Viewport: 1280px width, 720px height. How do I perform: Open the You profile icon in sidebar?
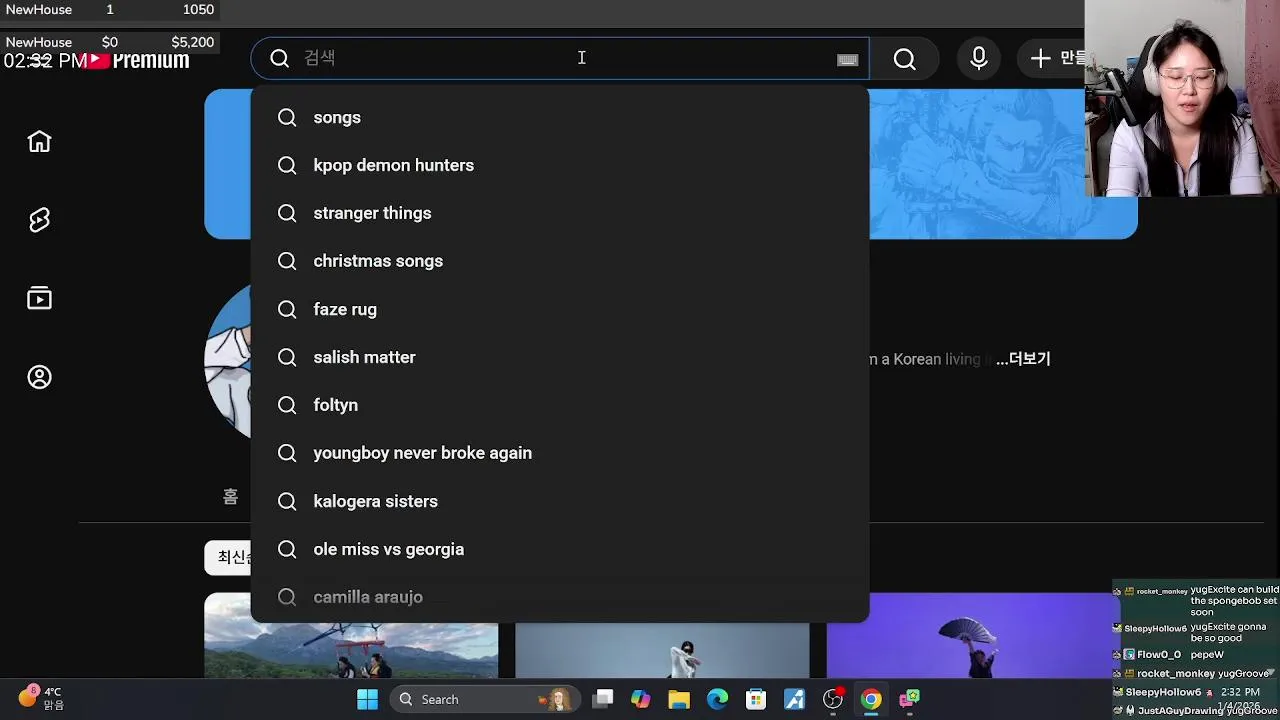[39, 377]
